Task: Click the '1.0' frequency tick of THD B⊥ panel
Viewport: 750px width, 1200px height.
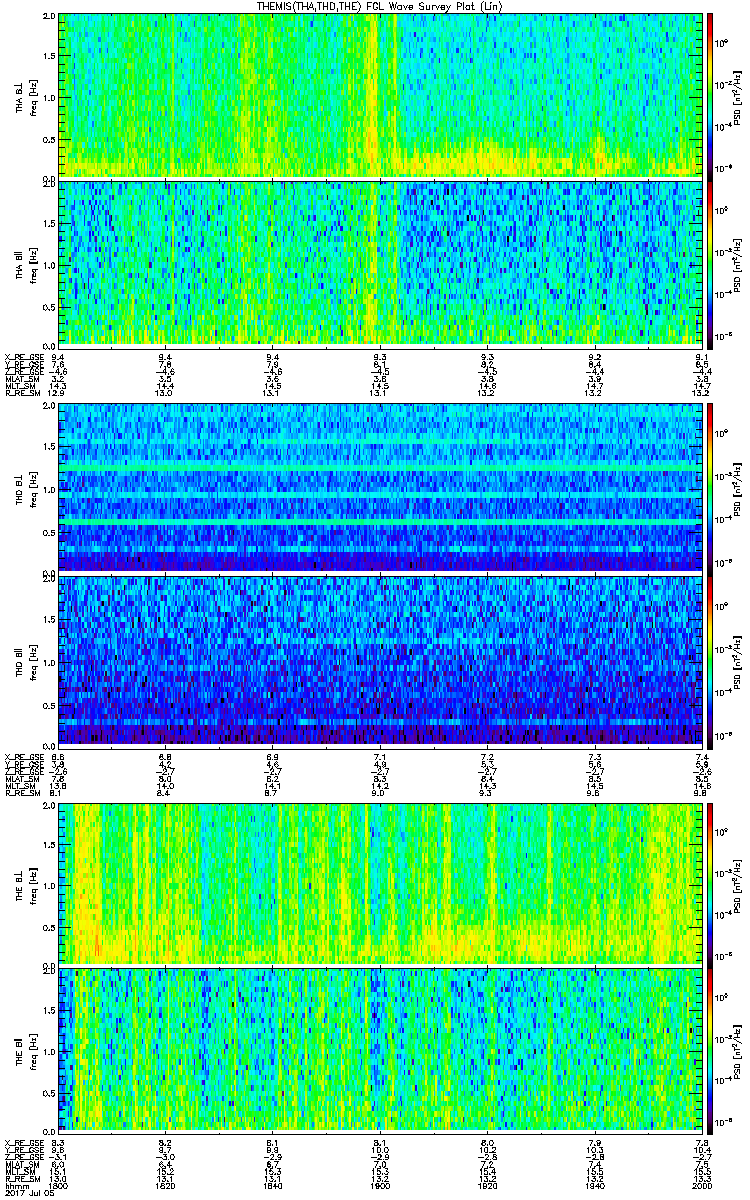Action: click(x=49, y=489)
